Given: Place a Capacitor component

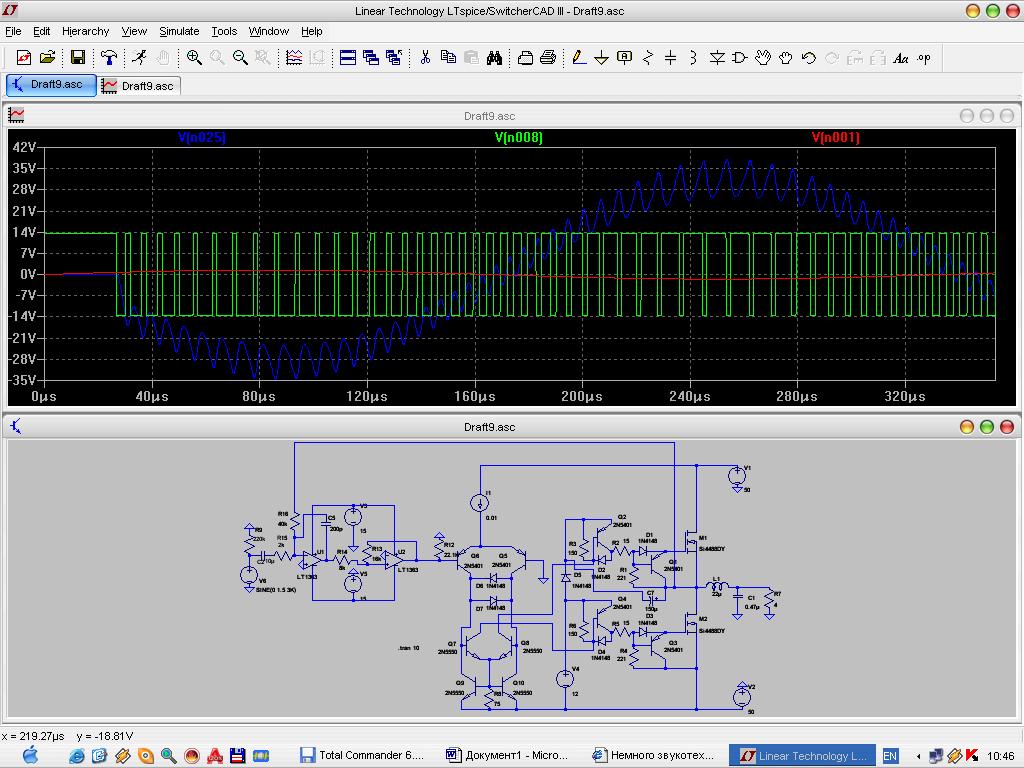Looking at the screenshot, I should coord(671,58).
